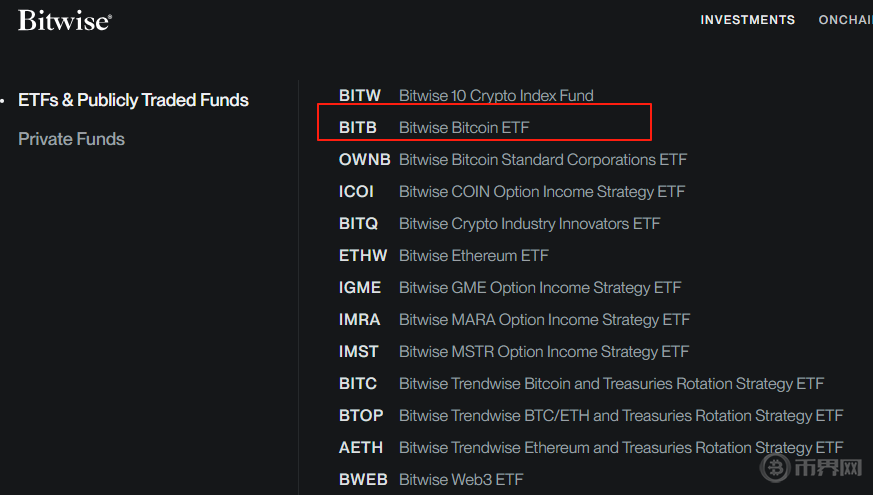This screenshot has width=873, height=495.
Task: Open the Bitwise Bitcoin ETF link
Action: [x=464, y=128]
